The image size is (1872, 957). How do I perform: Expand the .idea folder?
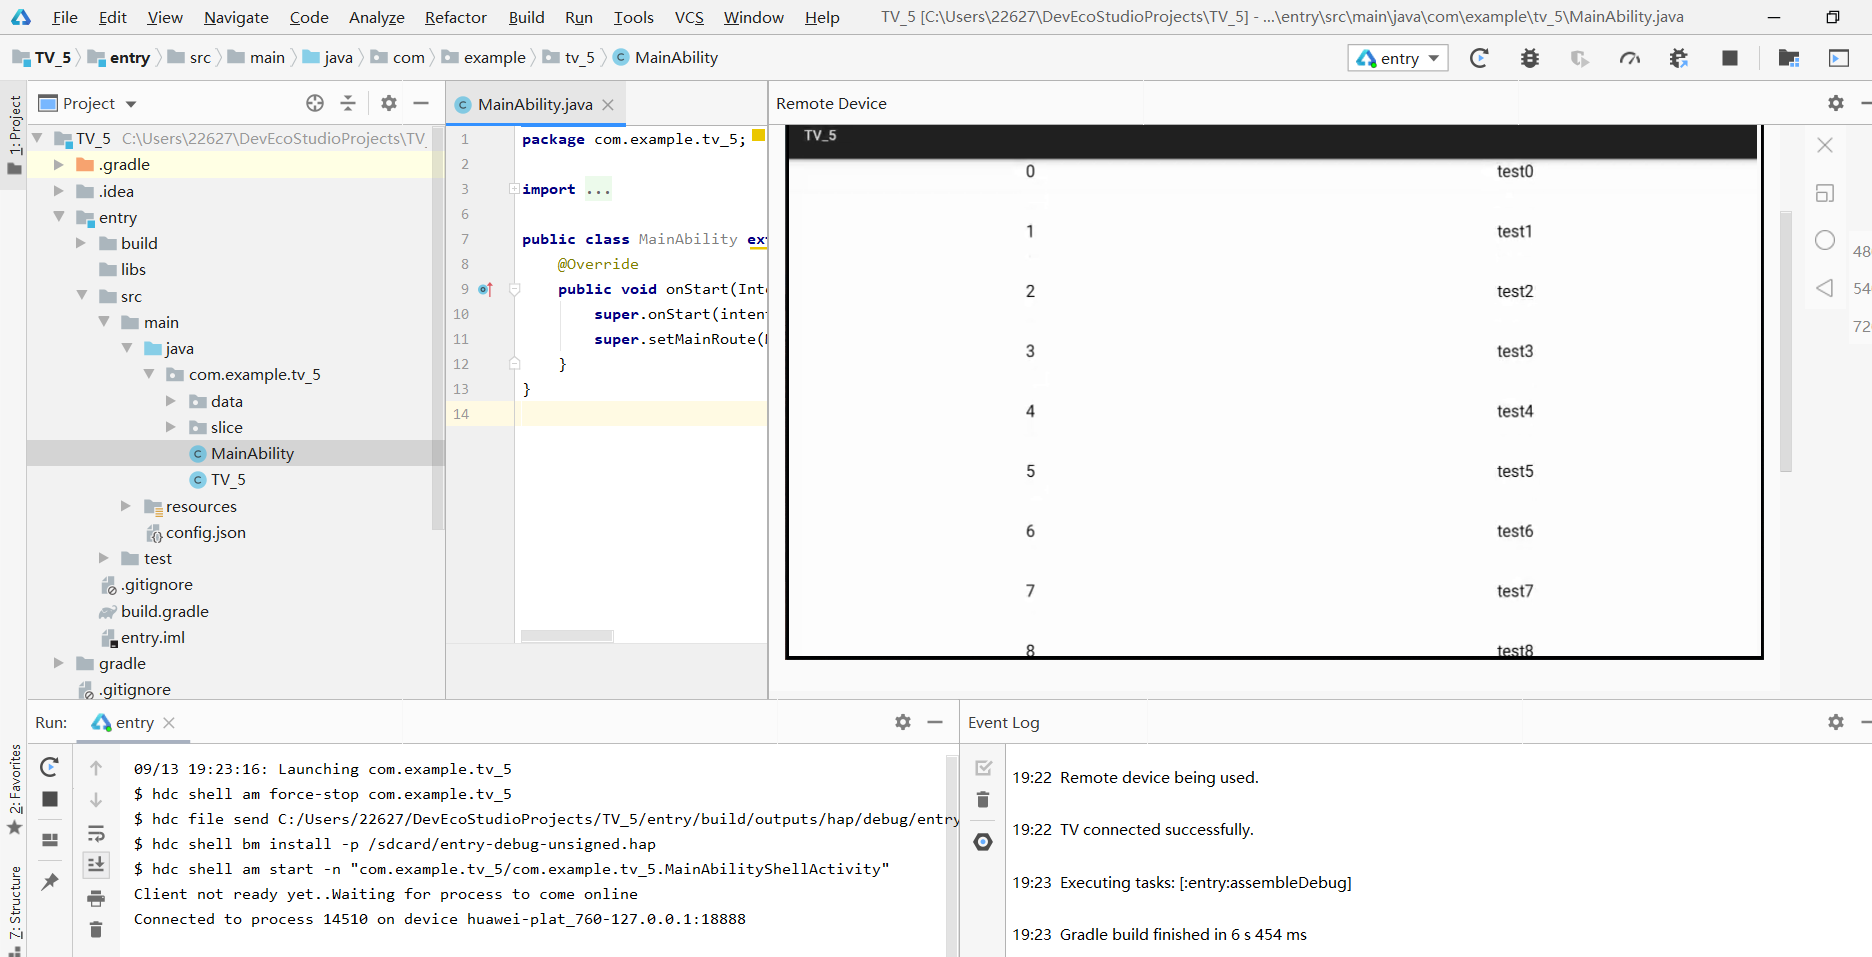pos(58,191)
